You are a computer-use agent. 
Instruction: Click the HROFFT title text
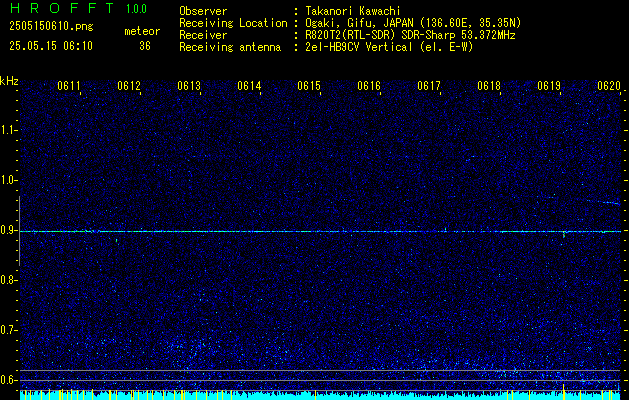point(62,8)
